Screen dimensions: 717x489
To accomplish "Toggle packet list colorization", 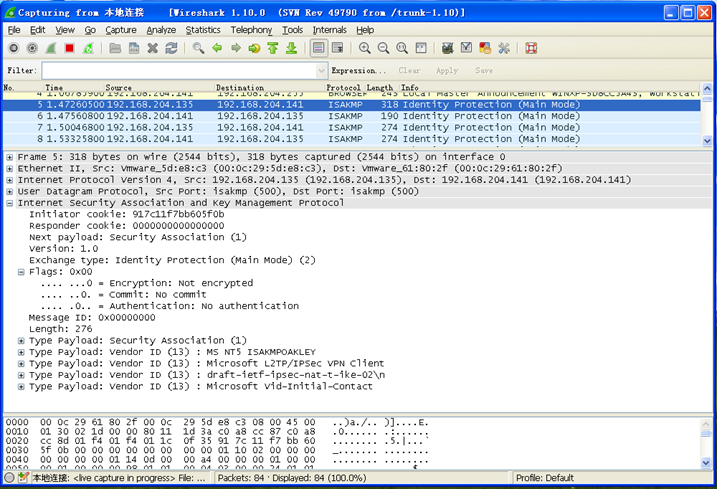I will point(319,48).
